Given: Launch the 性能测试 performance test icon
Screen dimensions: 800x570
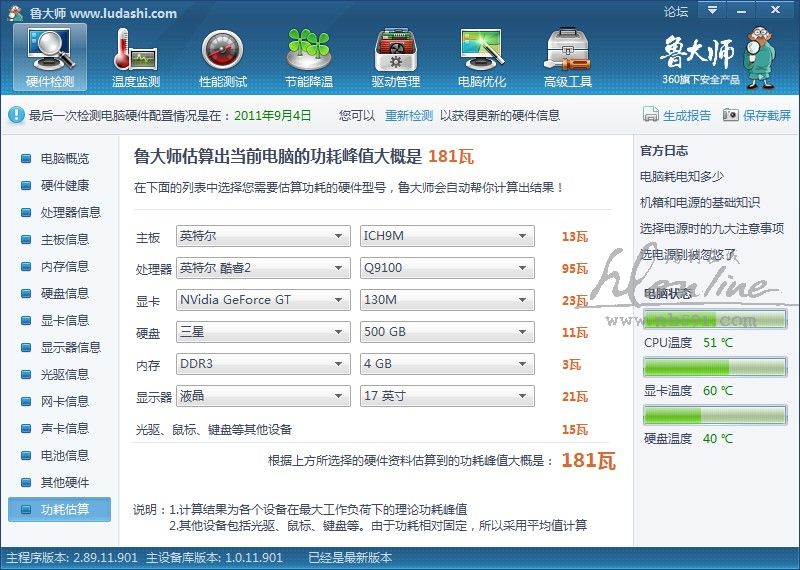Looking at the screenshot, I should coord(223,50).
